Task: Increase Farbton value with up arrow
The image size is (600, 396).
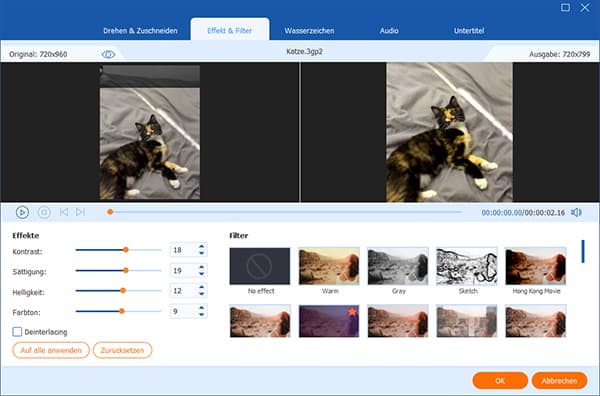Action: (x=202, y=308)
